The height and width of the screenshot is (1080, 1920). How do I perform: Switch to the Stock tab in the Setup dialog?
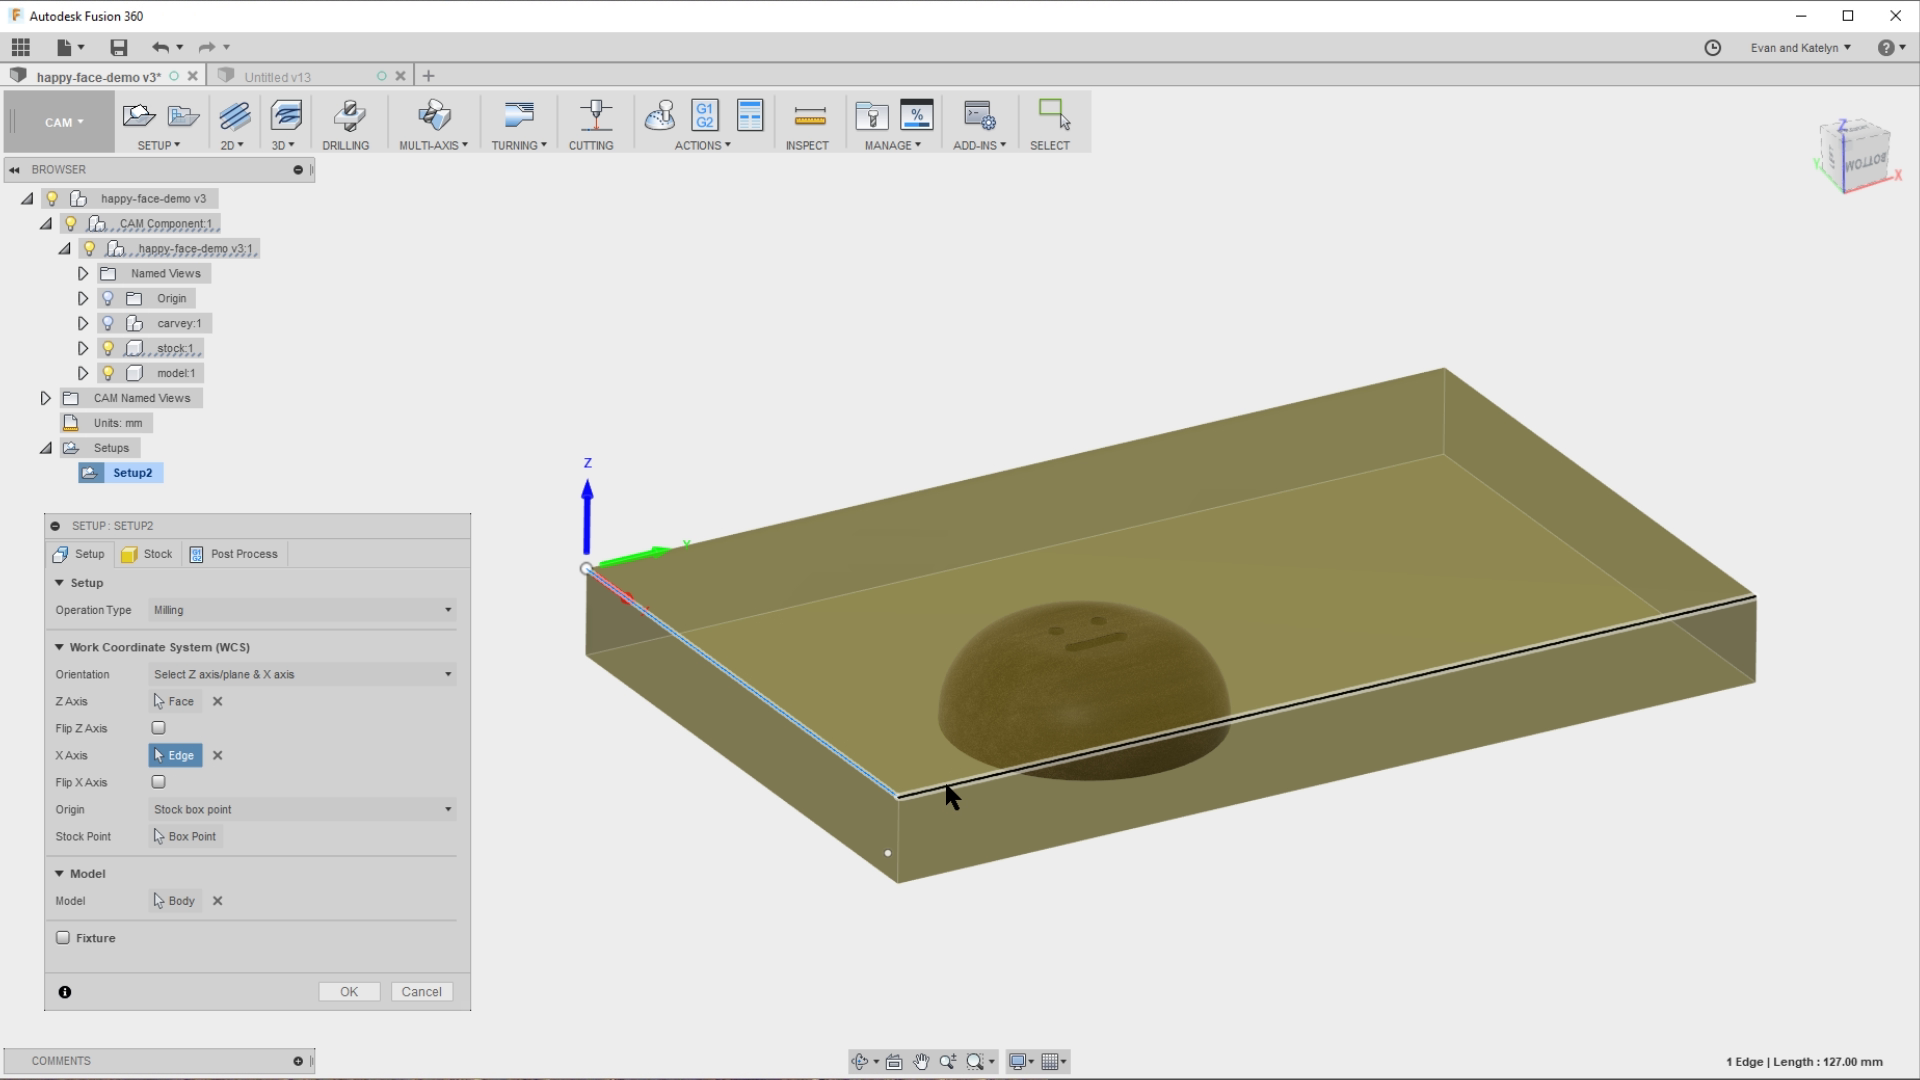pyautogui.click(x=147, y=553)
